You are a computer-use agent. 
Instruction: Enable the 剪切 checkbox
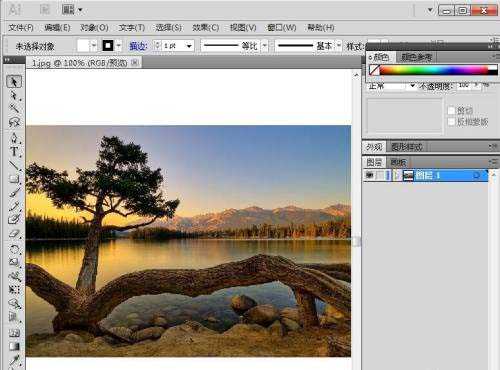coord(451,110)
